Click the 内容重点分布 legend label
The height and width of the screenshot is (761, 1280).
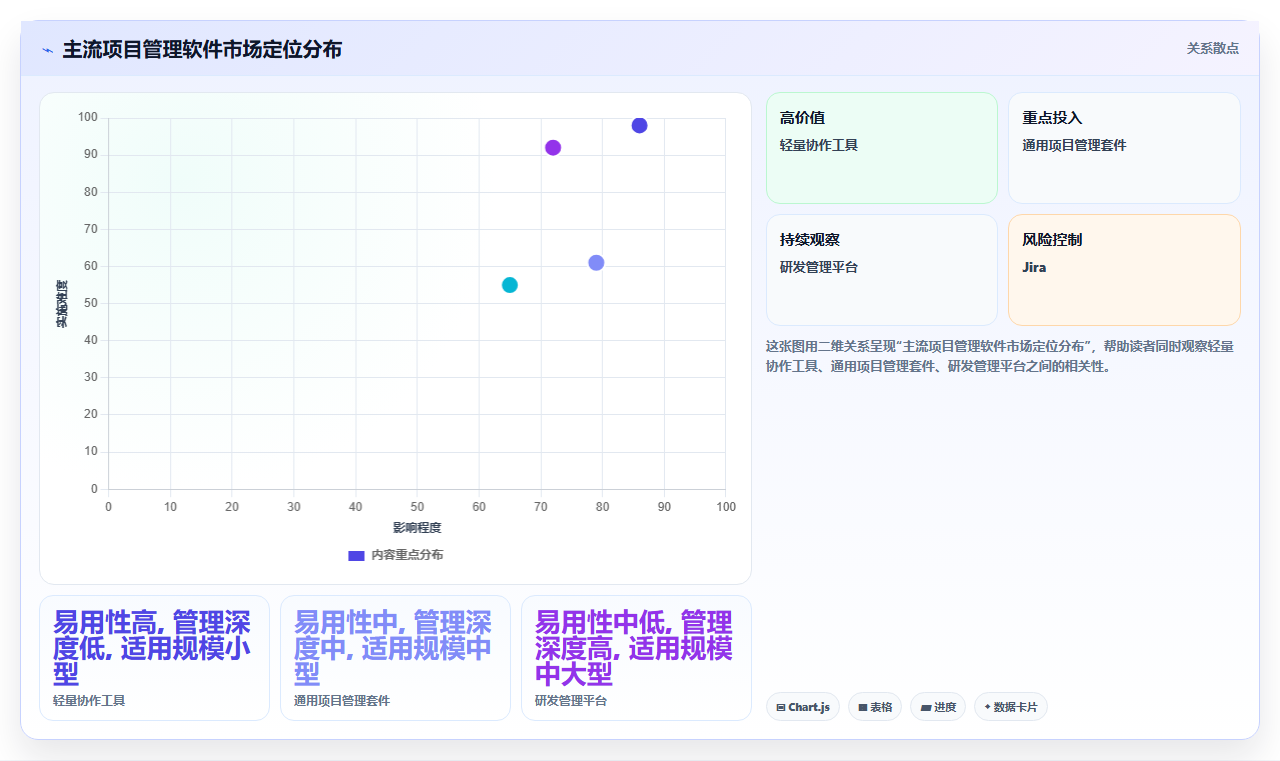click(407, 555)
